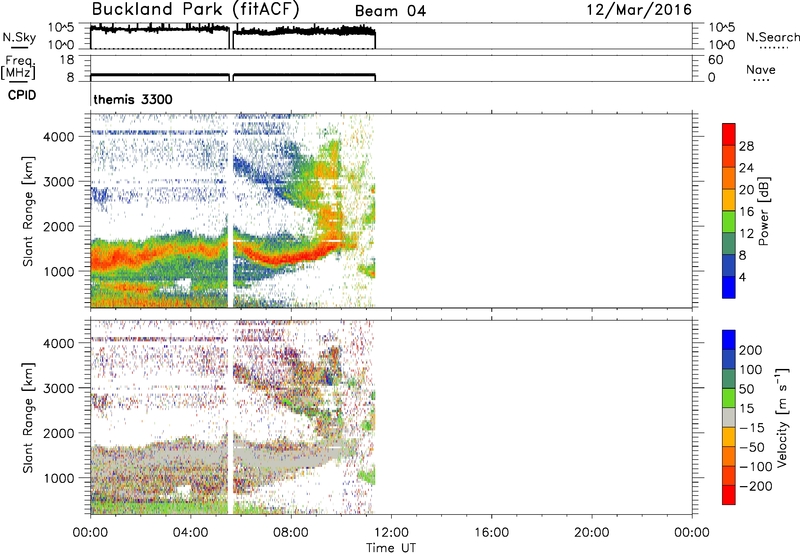
Task: Click the red bottom of velocity colorbar
Action: [x=729, y=495]
